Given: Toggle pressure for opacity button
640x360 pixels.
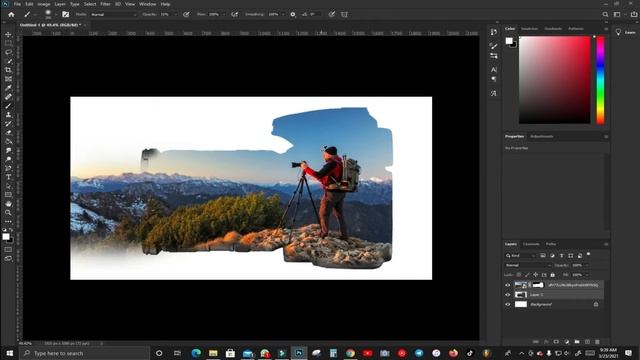Looking at the screenshot, I should 186,14.
